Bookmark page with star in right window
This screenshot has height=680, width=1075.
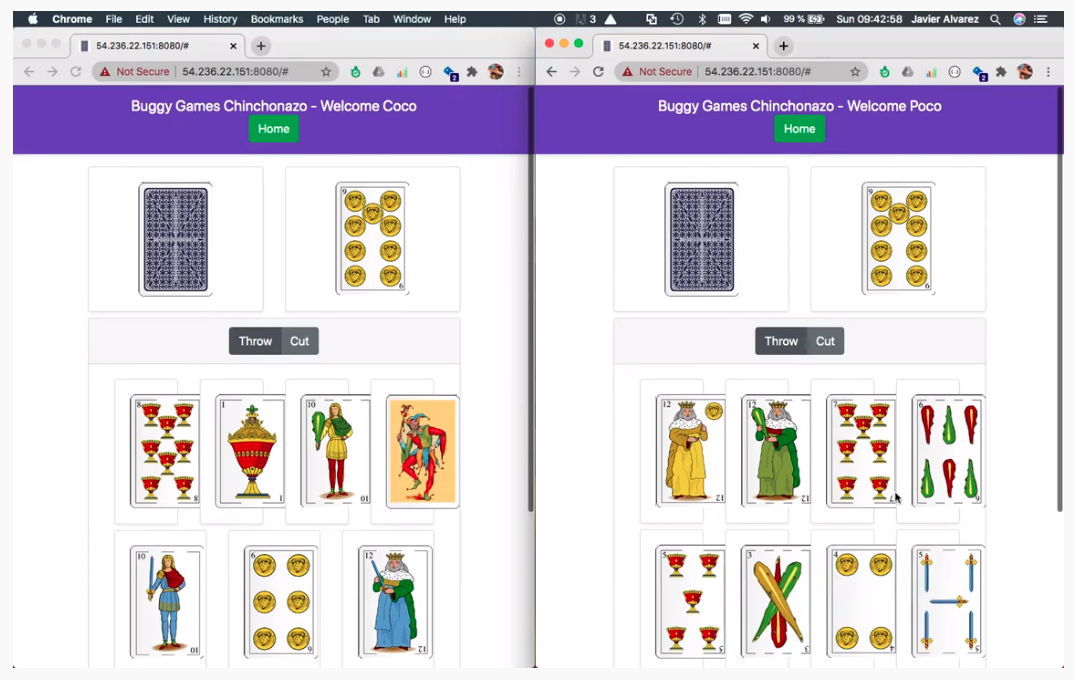click(855, 71)
